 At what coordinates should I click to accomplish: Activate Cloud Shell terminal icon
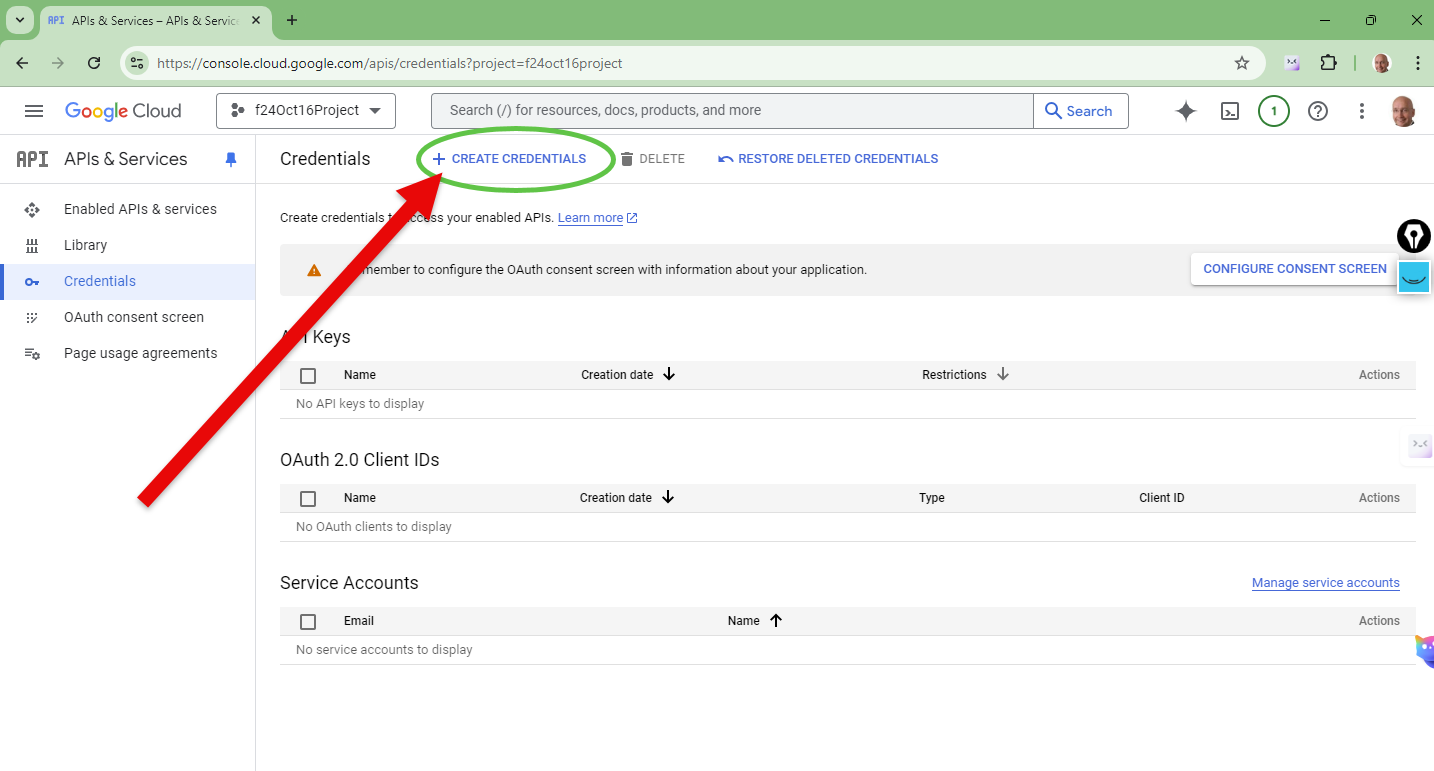coord(1230,111)
